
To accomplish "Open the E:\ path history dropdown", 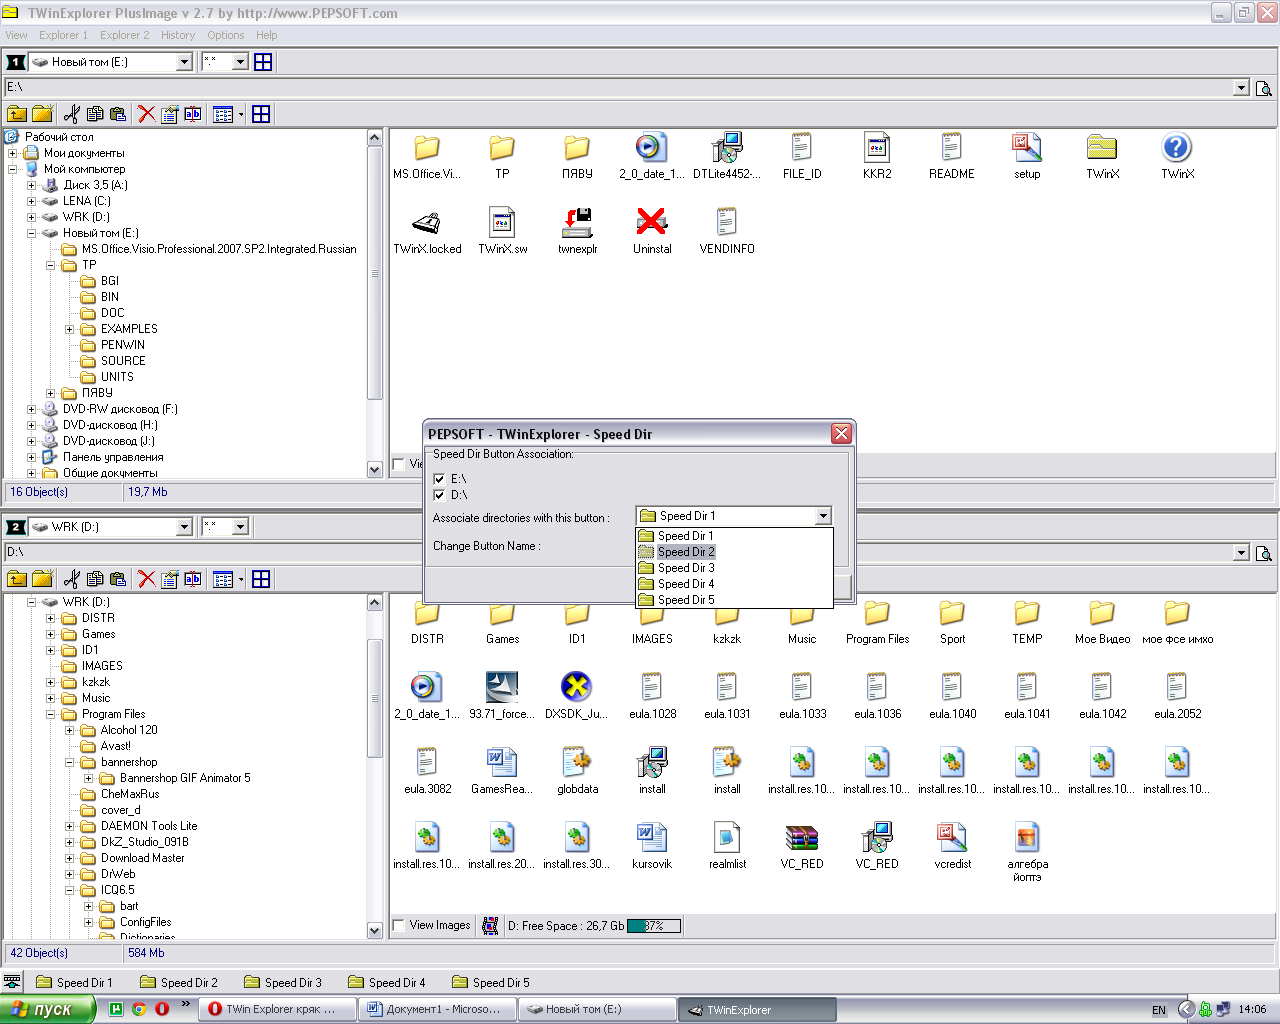I will (x=1241, y=88).
